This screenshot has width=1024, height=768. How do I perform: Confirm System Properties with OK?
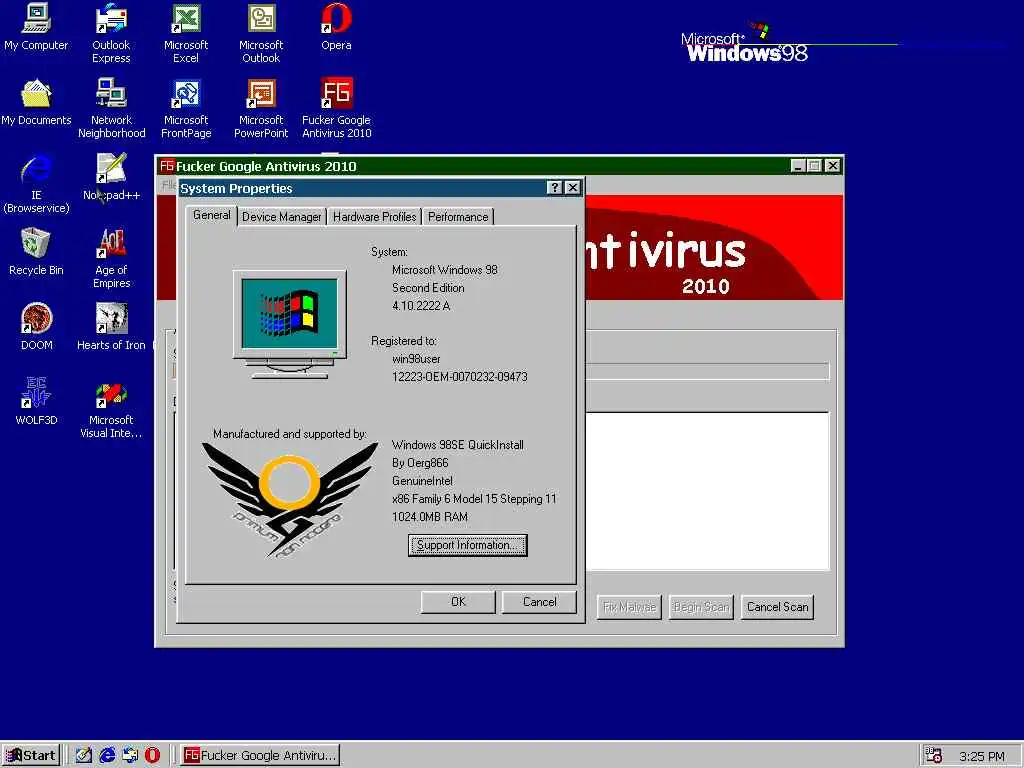pos(458,602)
